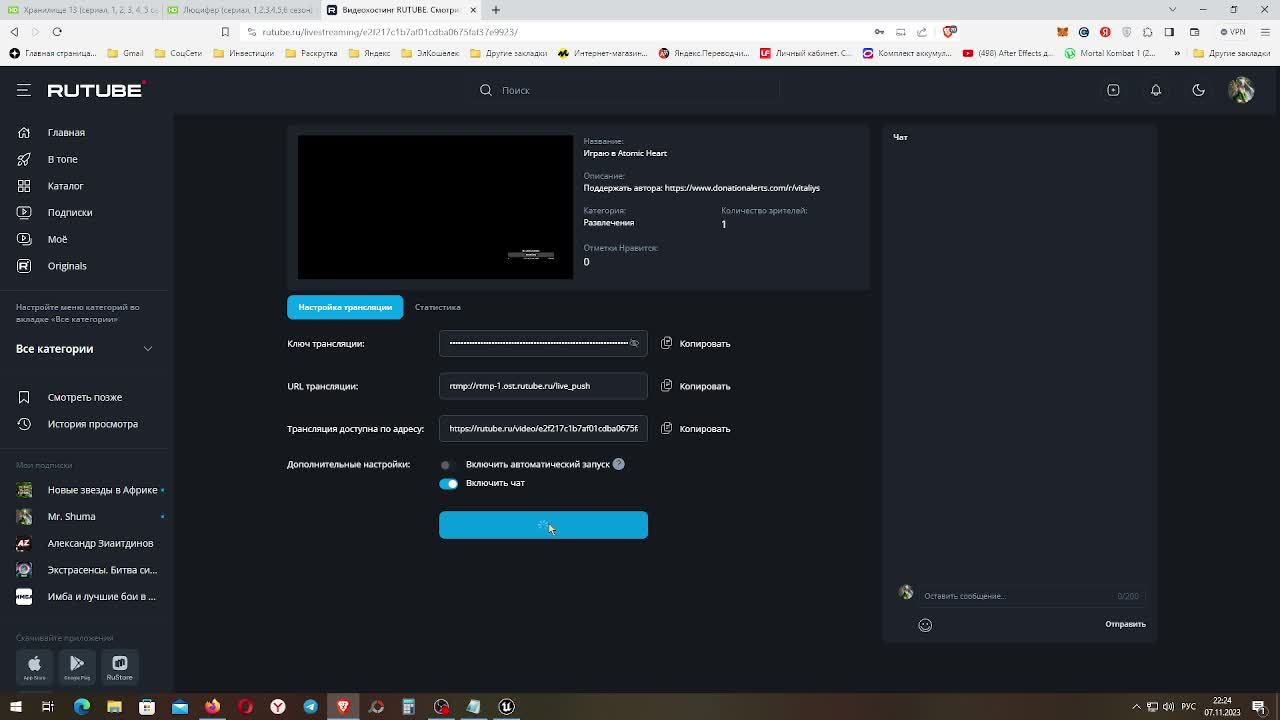Click App Store download icon
The image size is (1280, 720).
[x=34, y=666]
